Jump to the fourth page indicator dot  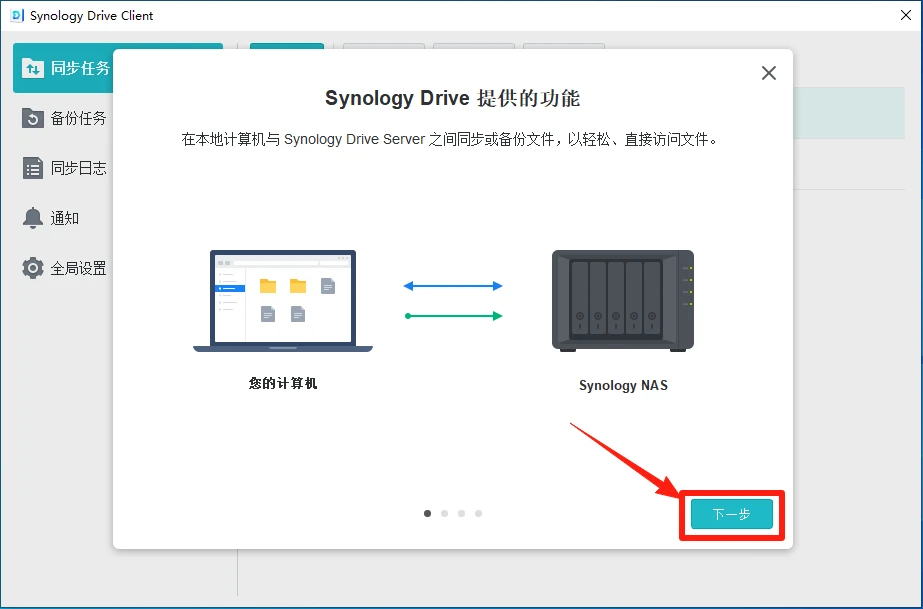[x=479, y=514]
